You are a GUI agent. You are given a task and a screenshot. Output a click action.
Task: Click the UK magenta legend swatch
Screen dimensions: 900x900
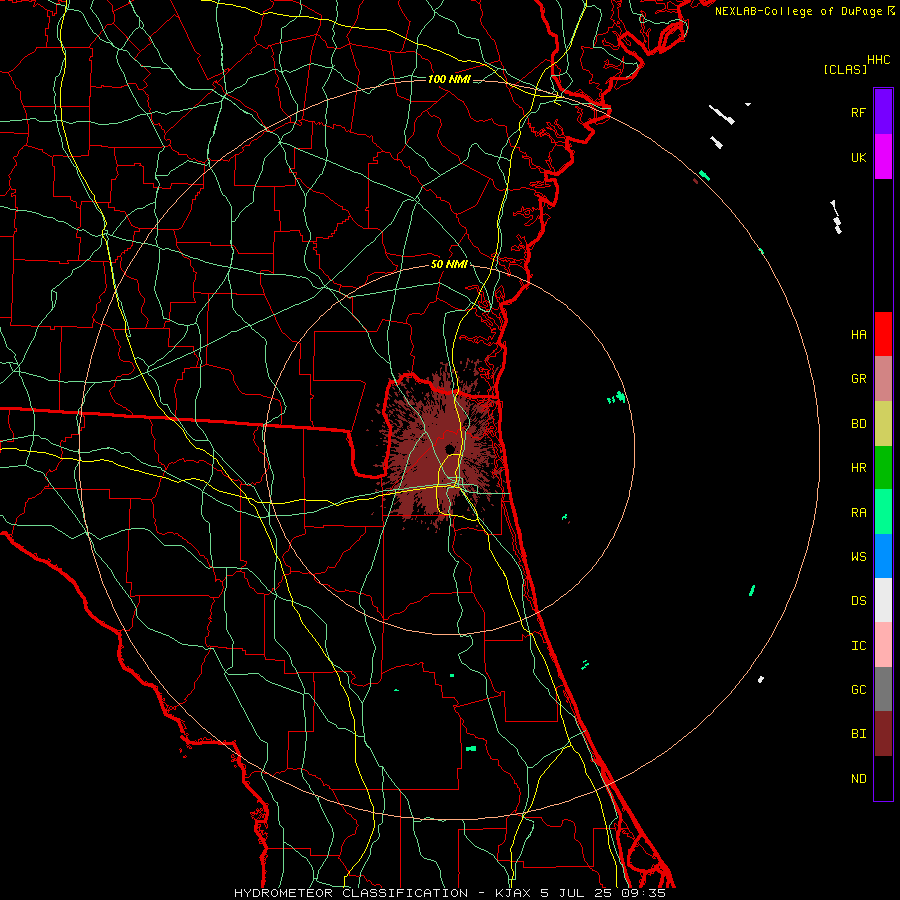pyautogui.click(x=883, y=157)
